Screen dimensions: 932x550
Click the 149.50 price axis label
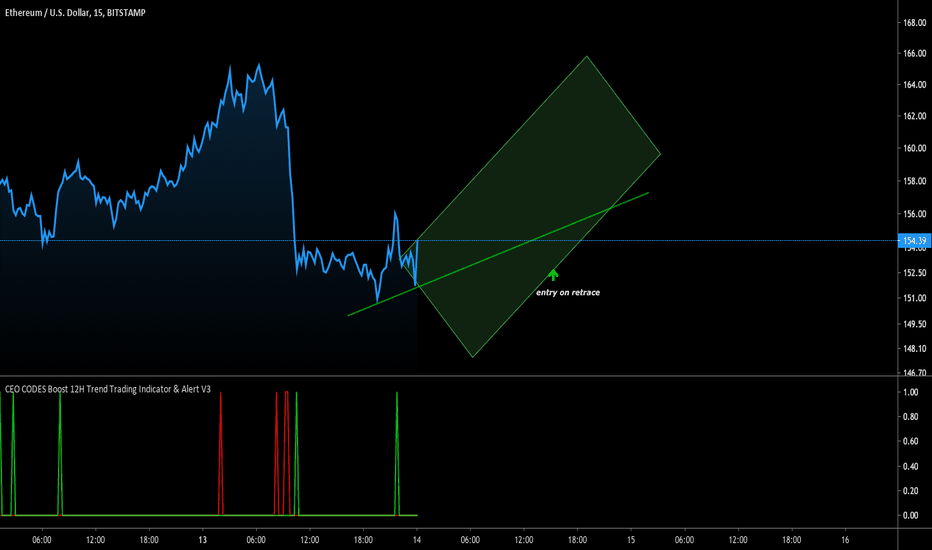coord(915,324)
